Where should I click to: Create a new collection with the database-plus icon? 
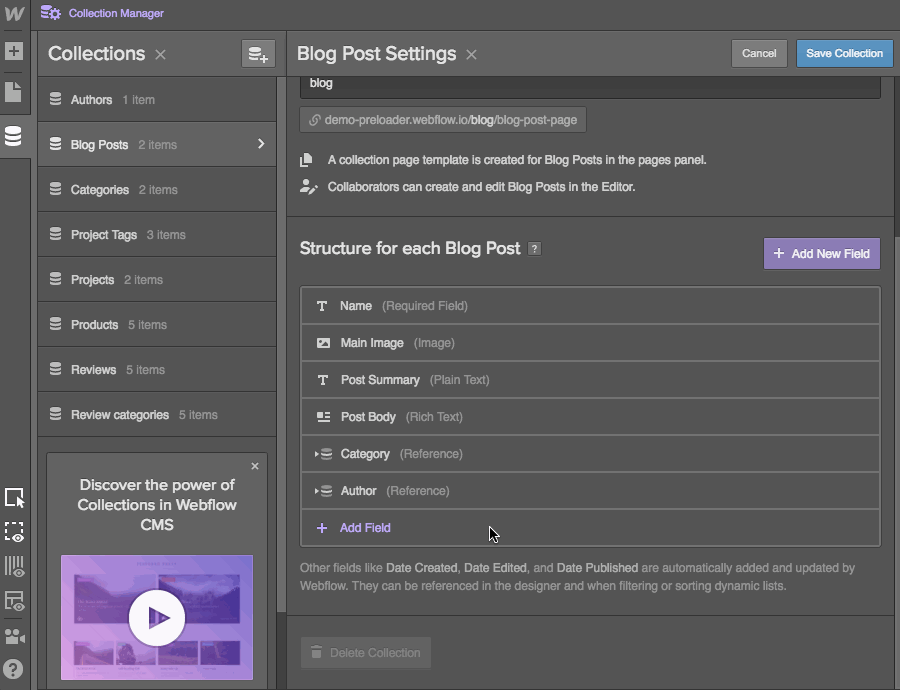click(x=258, y=55)
